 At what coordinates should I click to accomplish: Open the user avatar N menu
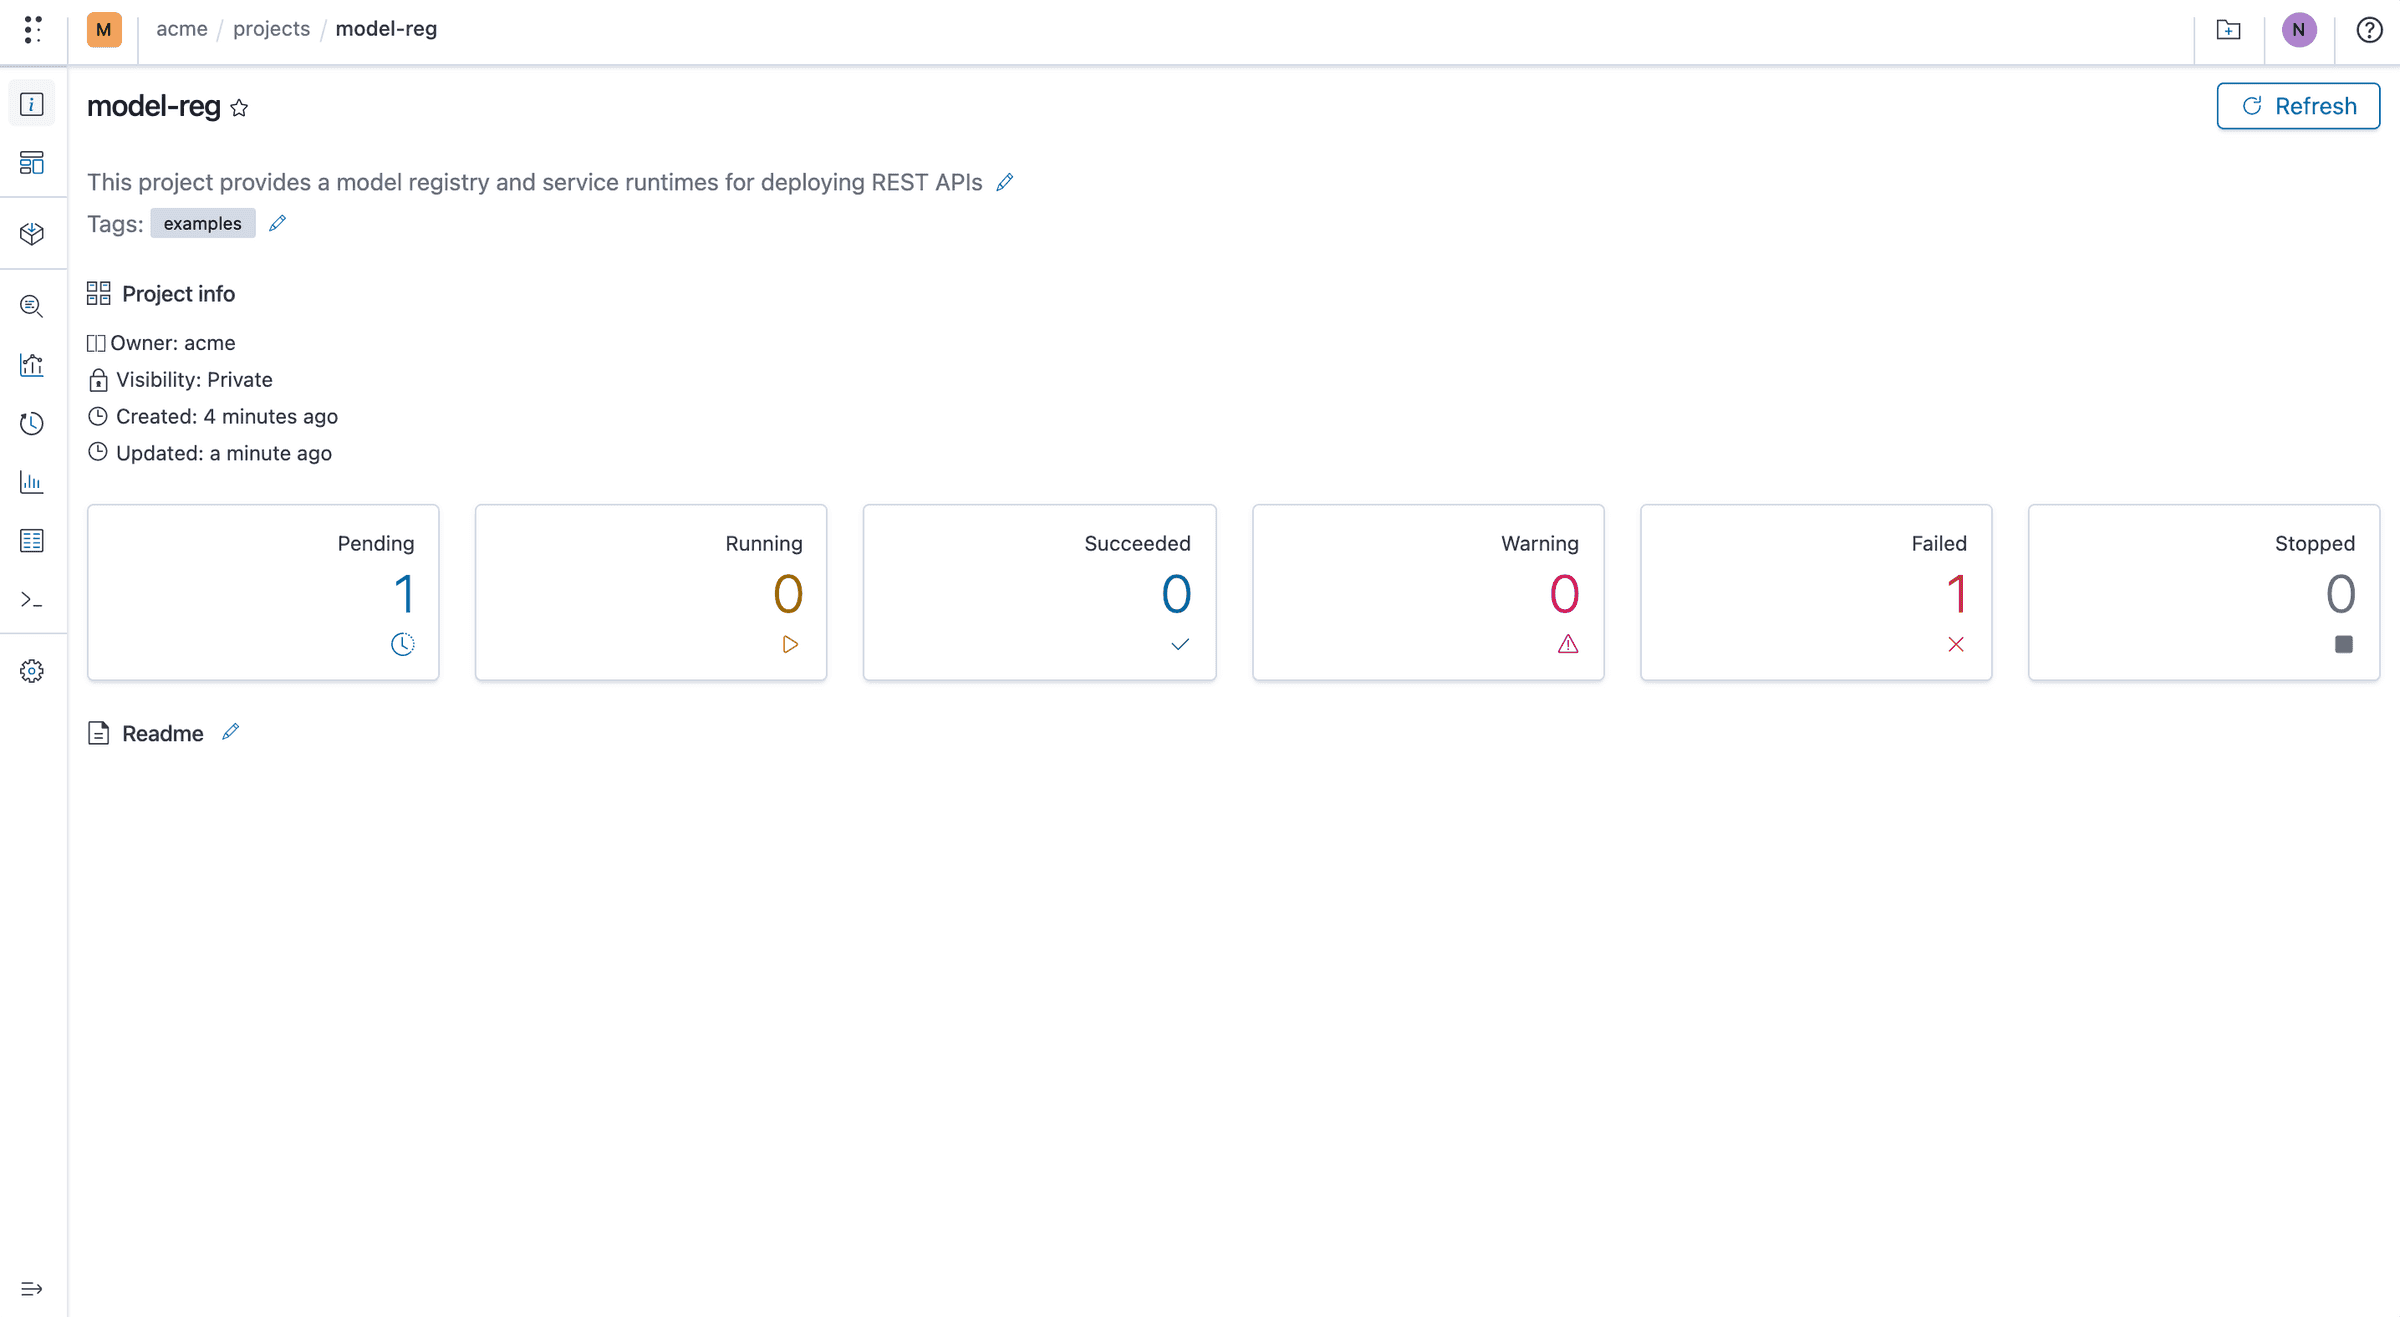[2299, 29]
